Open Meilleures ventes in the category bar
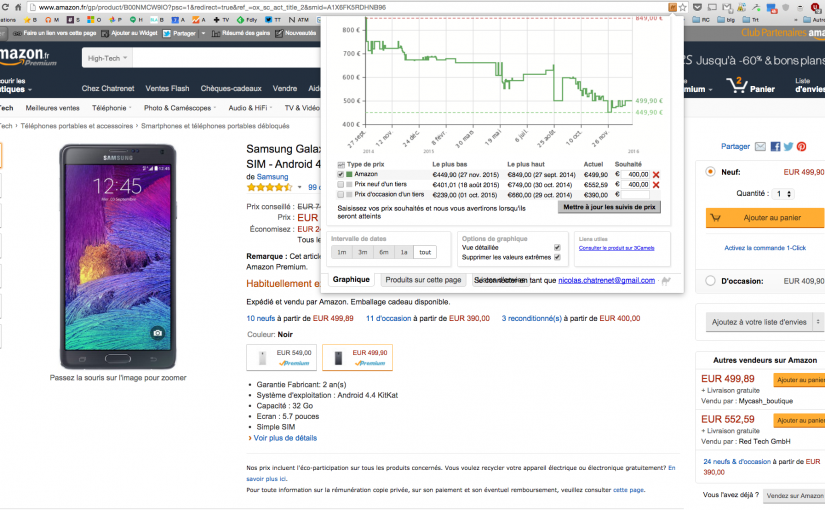The image size is (825, 510). click(x=53, y=108)
